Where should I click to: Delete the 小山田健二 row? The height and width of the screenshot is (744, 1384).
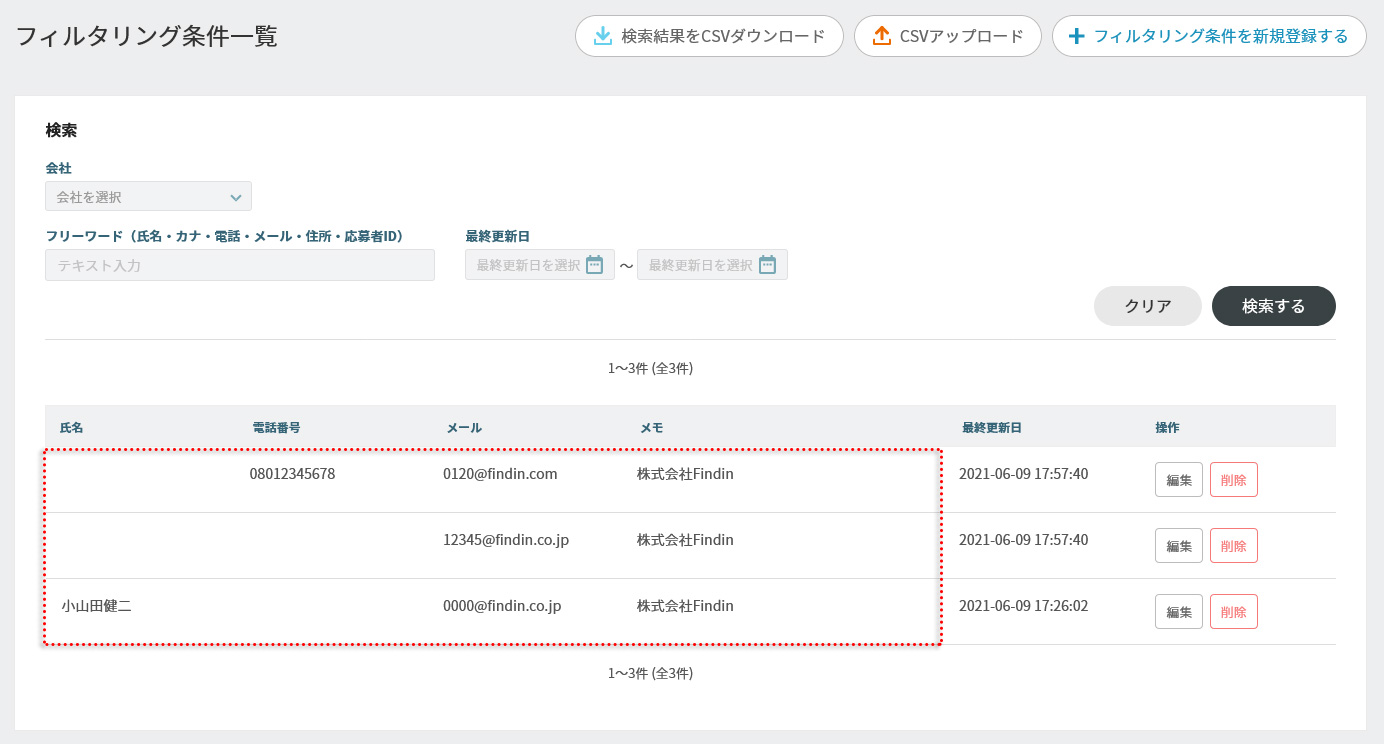[x=1233, y=612]
